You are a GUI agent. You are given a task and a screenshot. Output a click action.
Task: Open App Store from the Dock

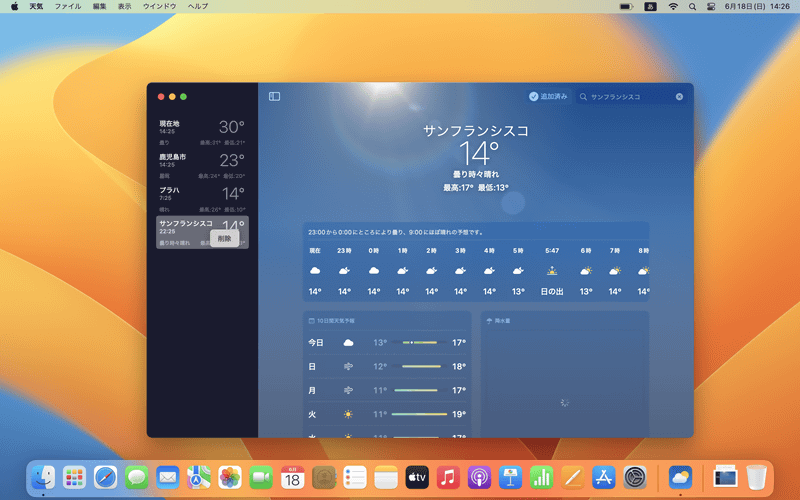tap(604, 478)
